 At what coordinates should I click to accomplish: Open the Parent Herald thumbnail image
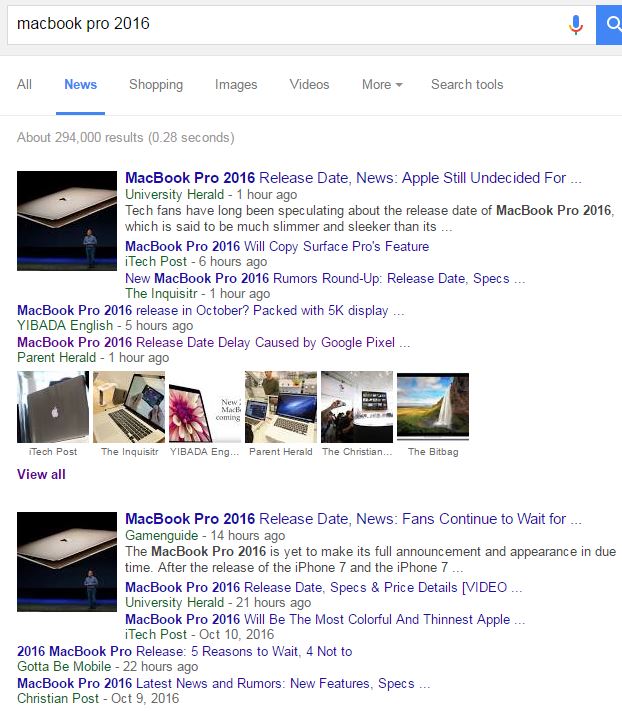[x=281, y=407]
